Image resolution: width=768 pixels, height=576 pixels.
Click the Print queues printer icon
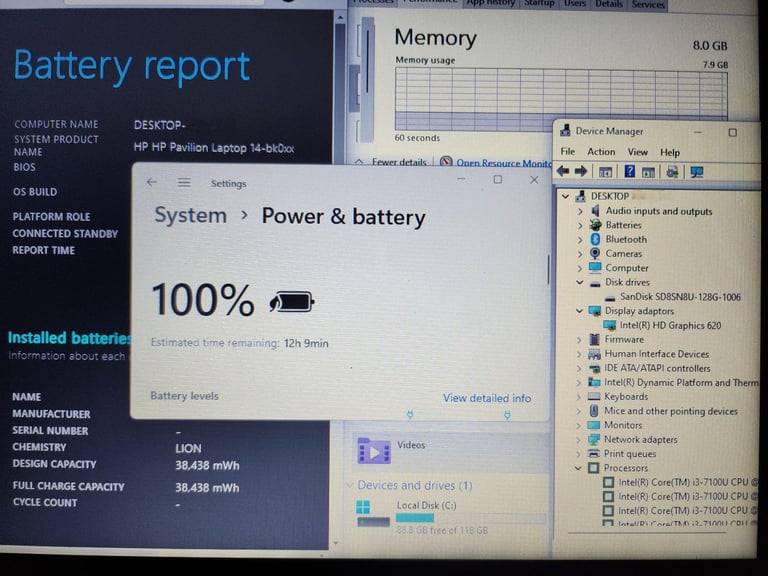[594, 454]
